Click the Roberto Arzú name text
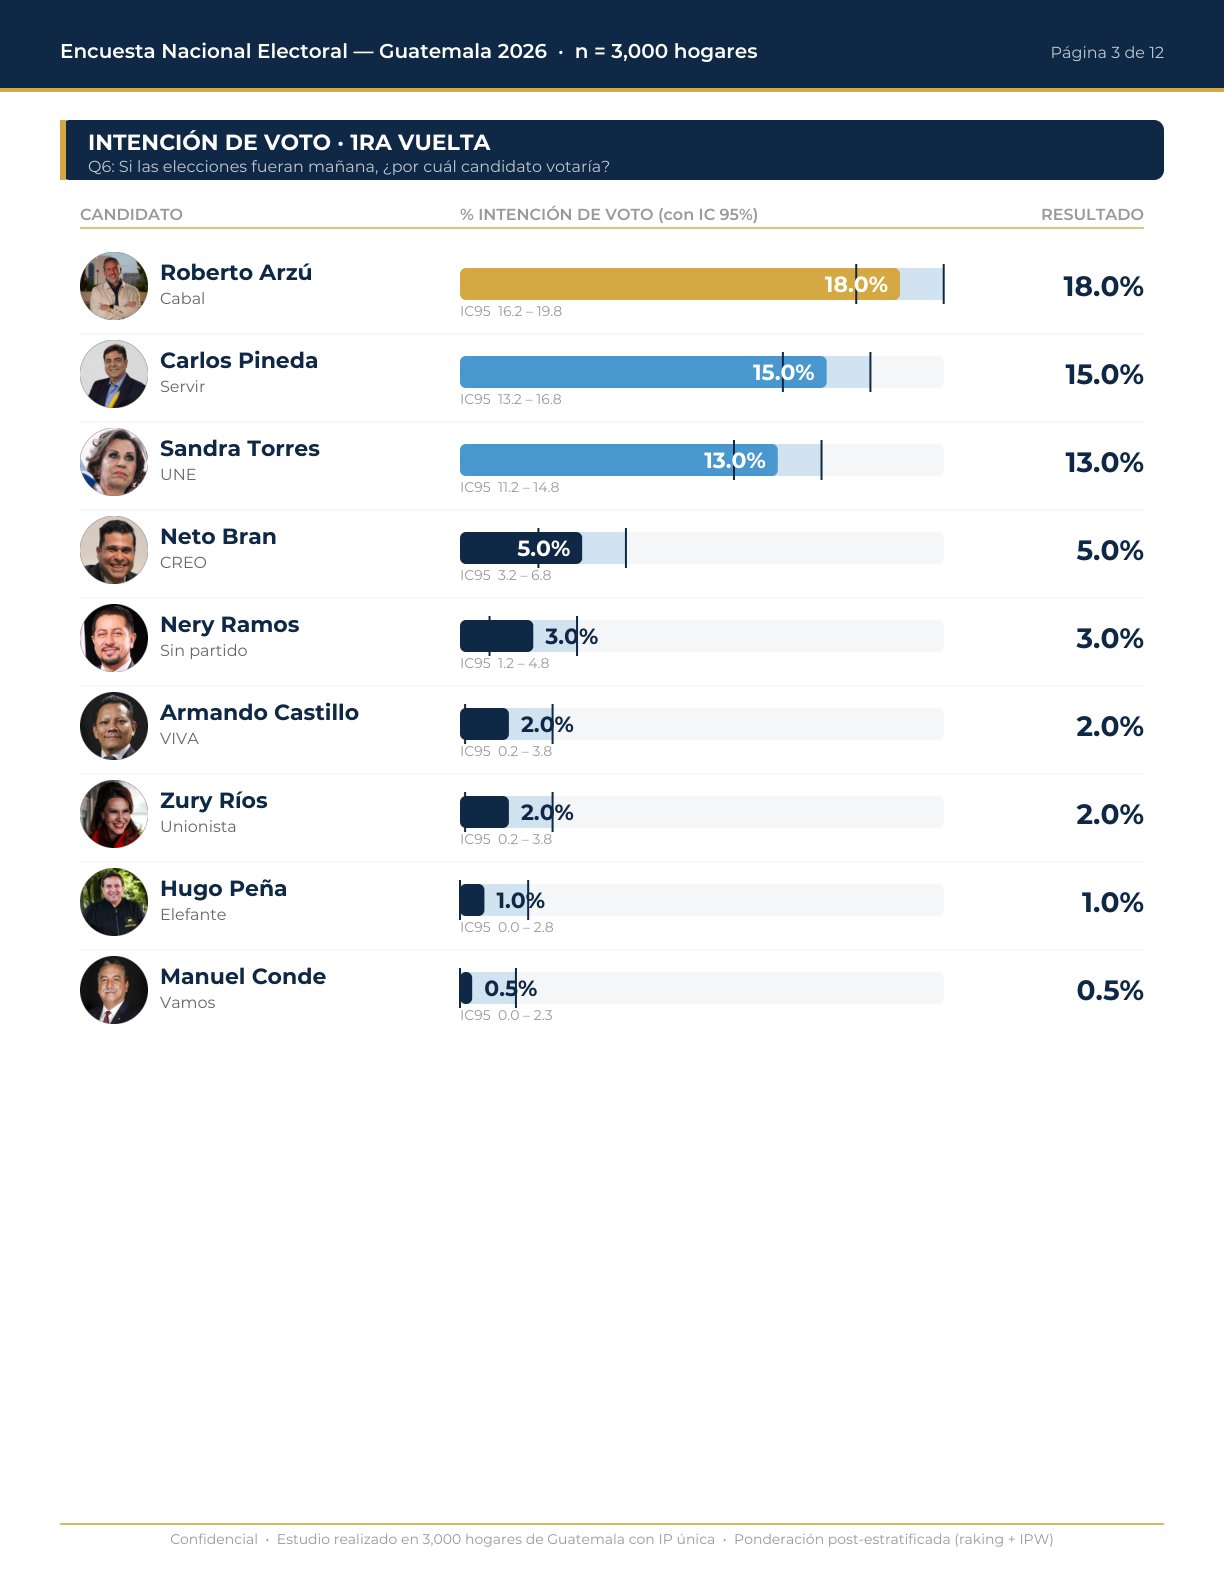 pos(236,272)
